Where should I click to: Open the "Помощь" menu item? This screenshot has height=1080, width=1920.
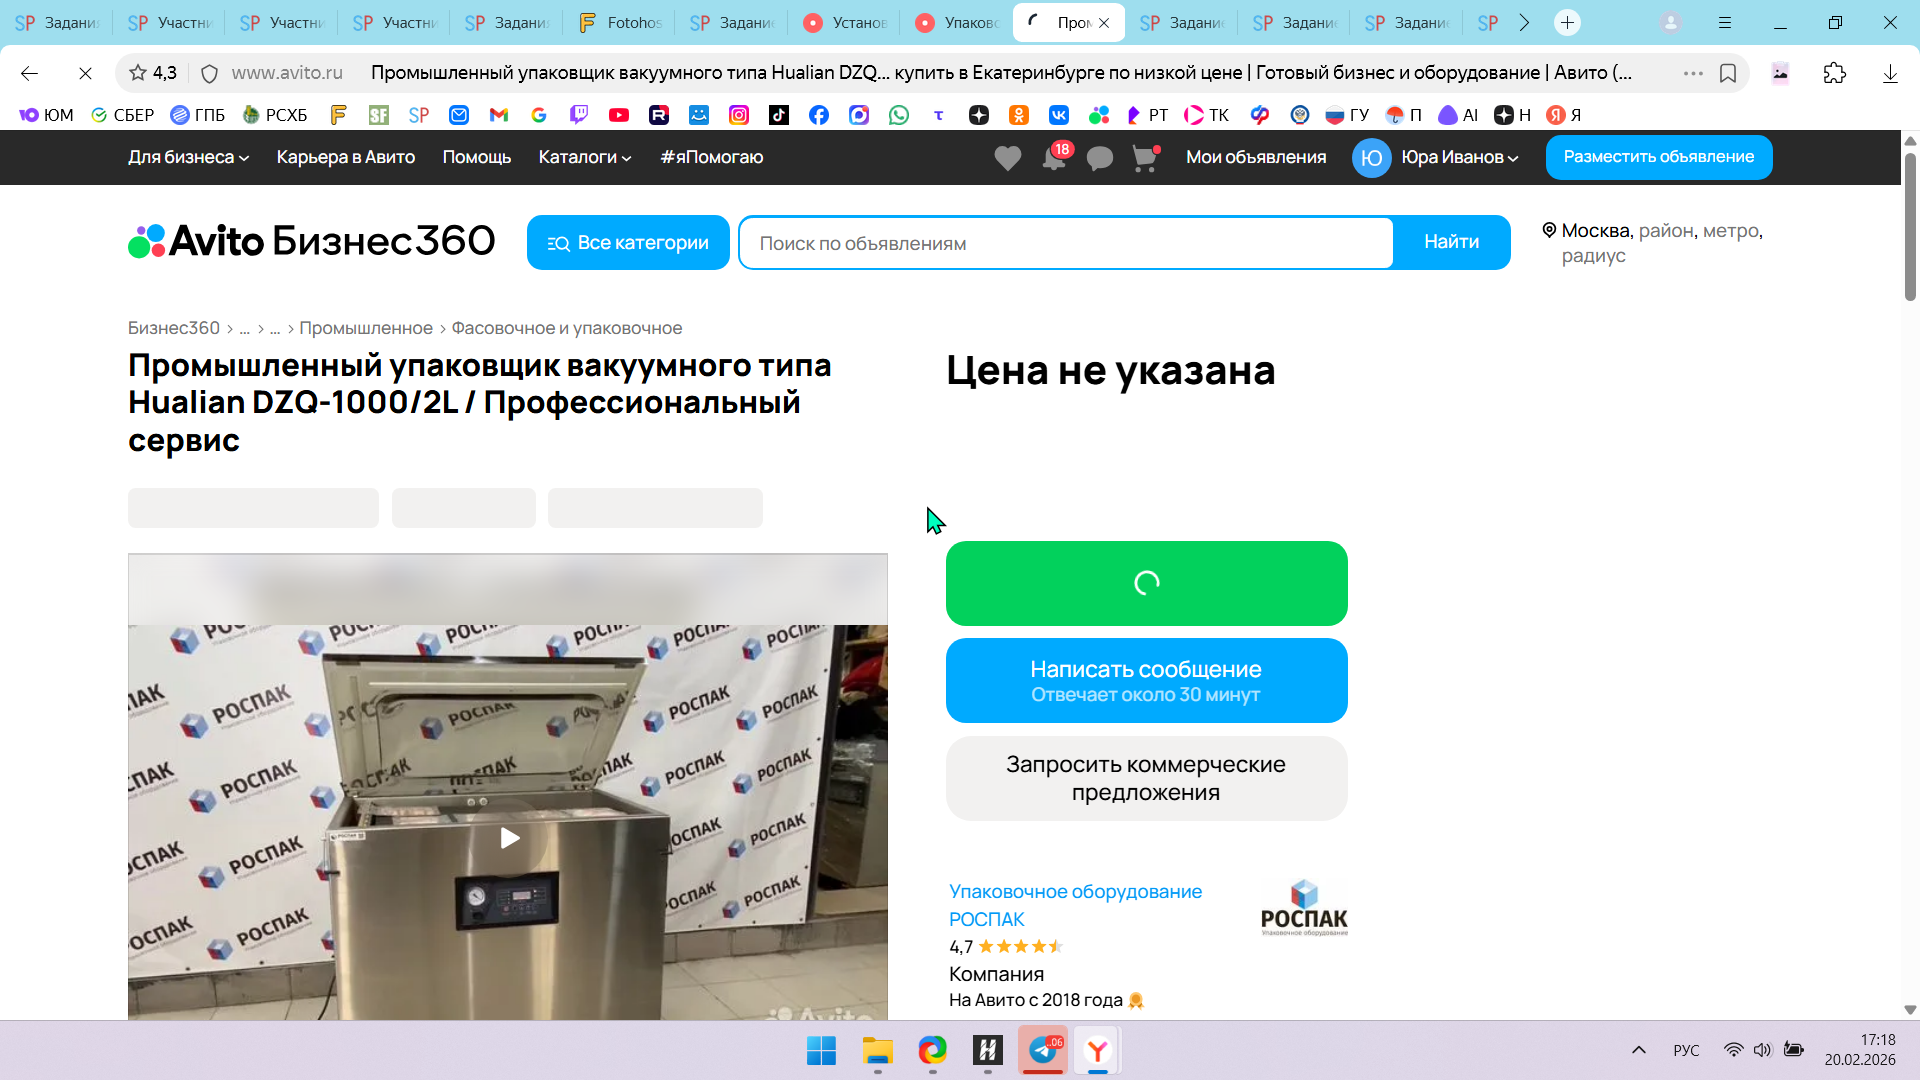pyautogui.click(x=476, y=157)
